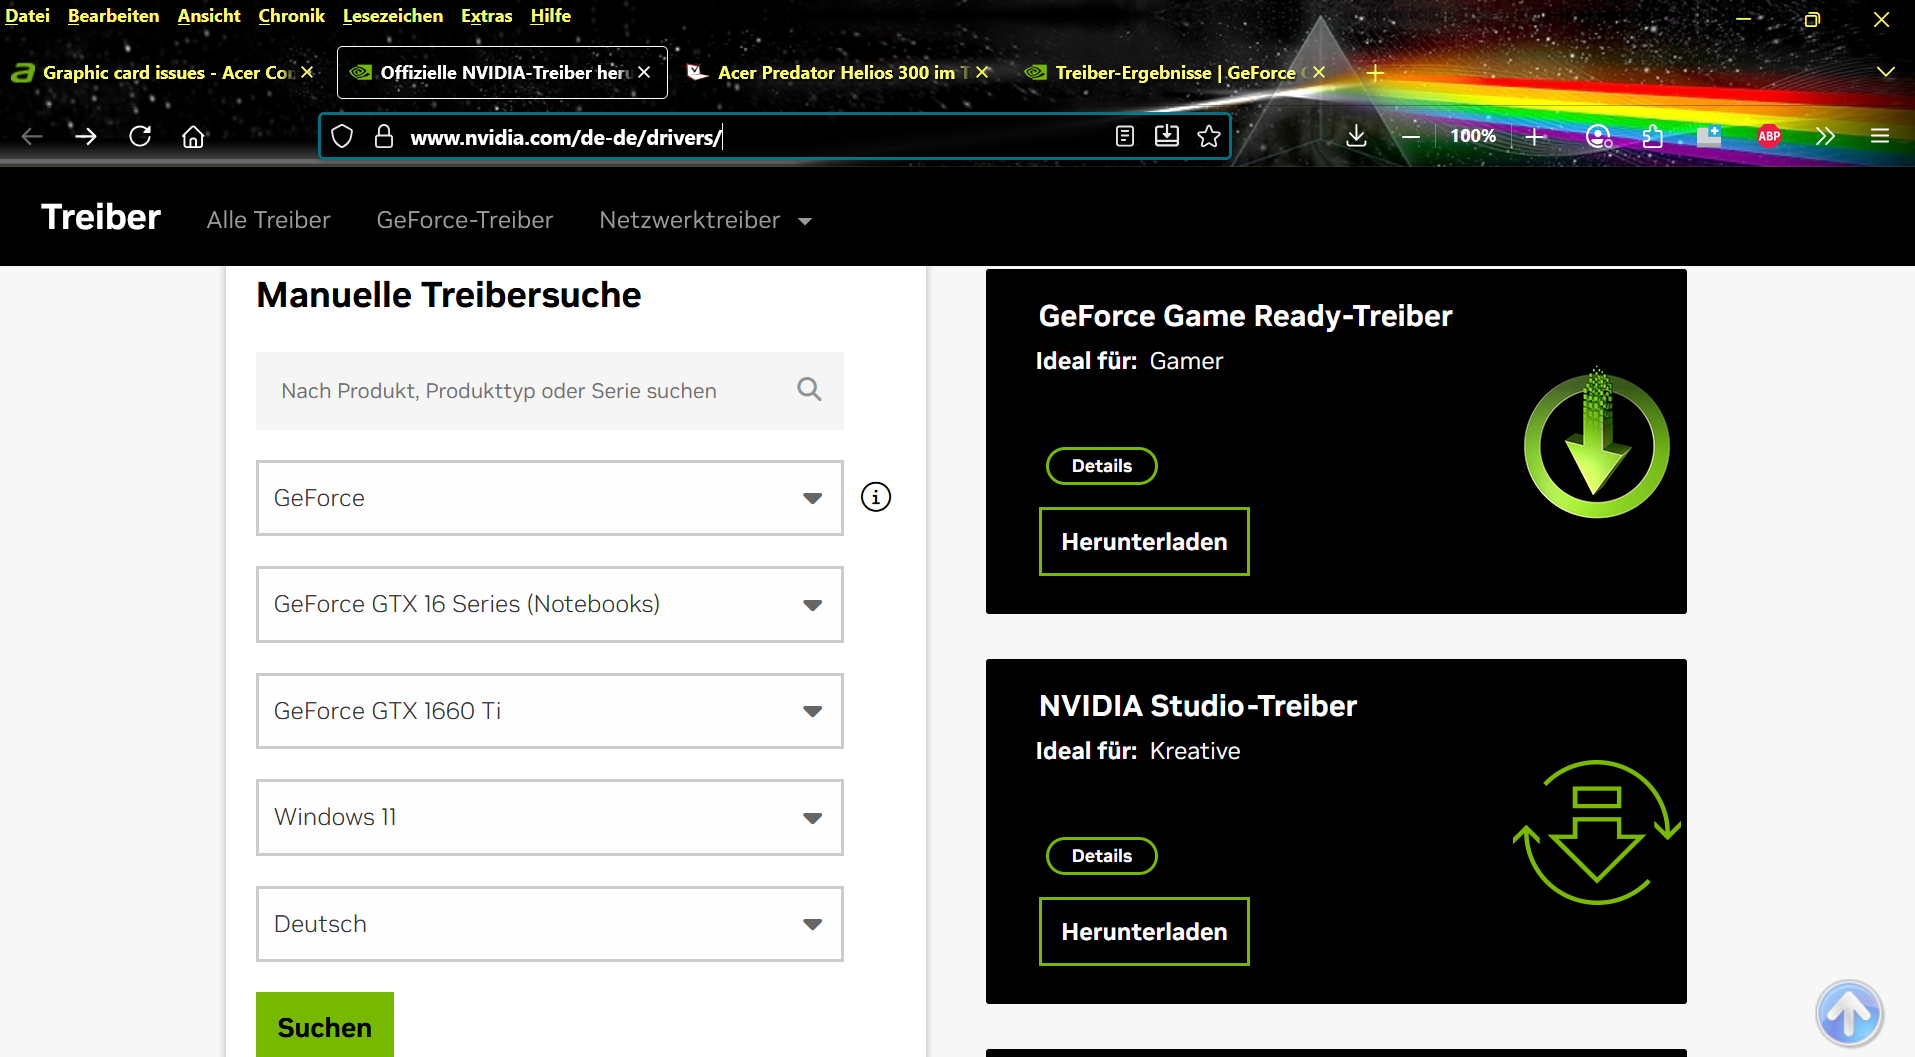Open the Lesezeichen menu

coord(392,16)
